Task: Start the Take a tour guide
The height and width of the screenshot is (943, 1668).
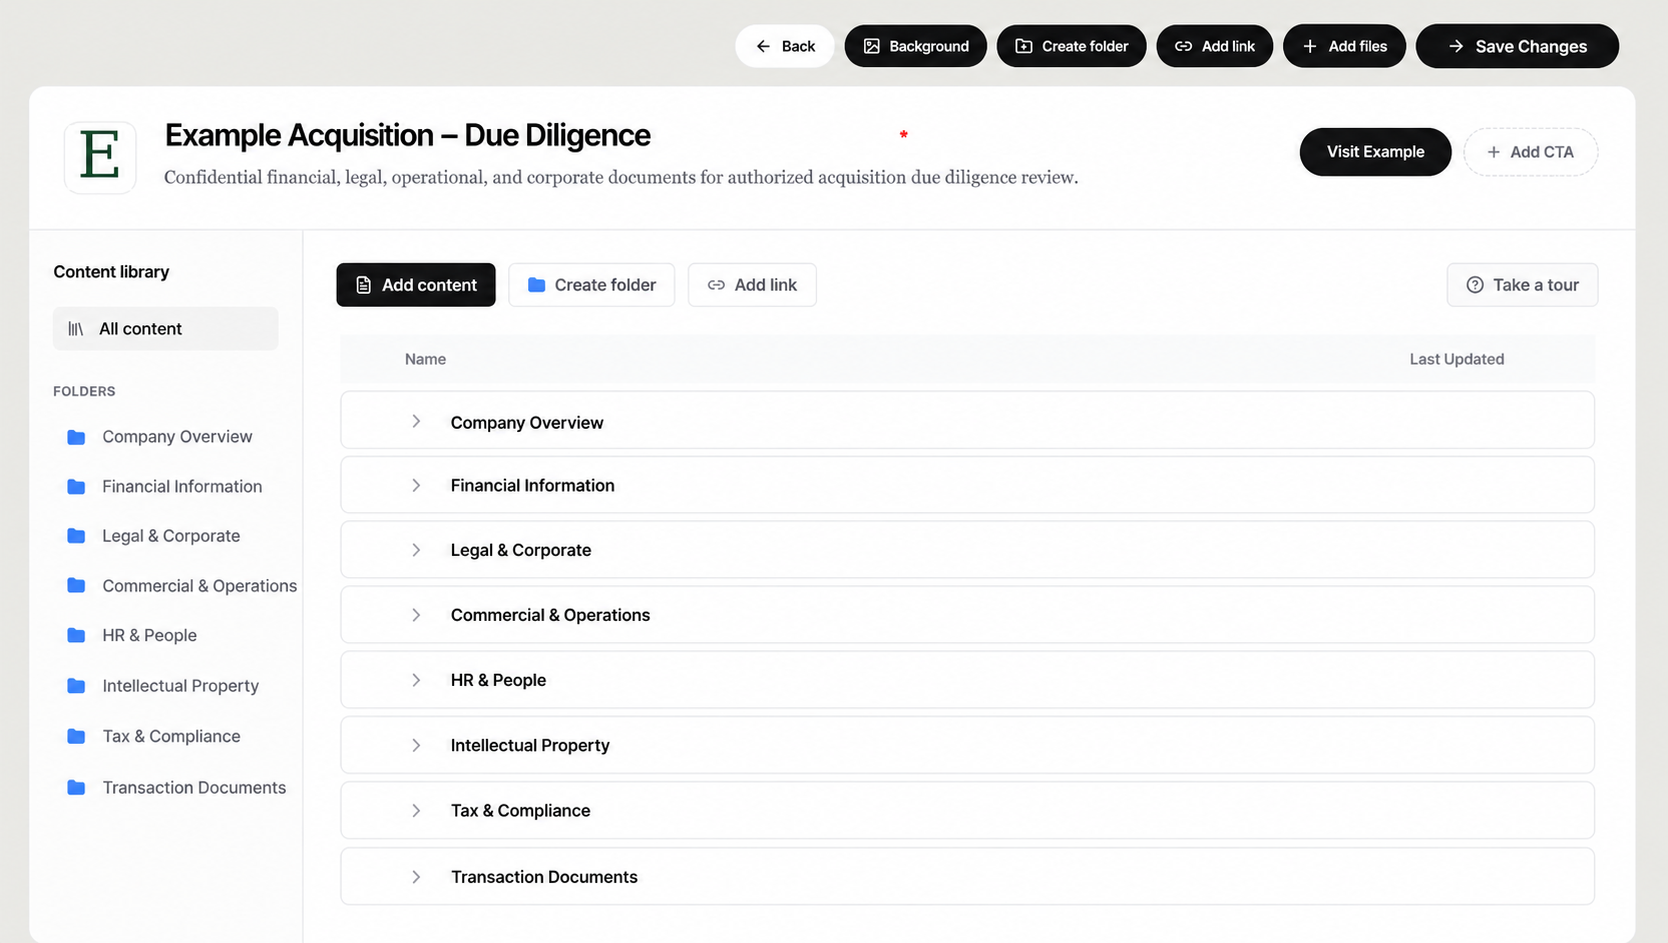Action: tap(1522, 285)
